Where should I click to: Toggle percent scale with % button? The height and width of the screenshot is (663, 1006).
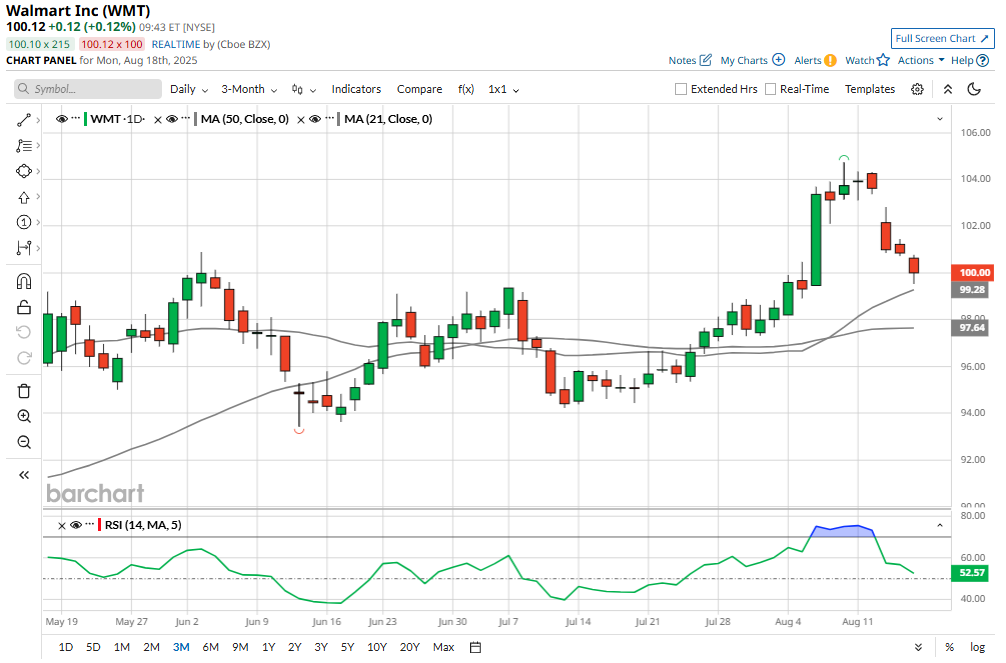(950, 647)
